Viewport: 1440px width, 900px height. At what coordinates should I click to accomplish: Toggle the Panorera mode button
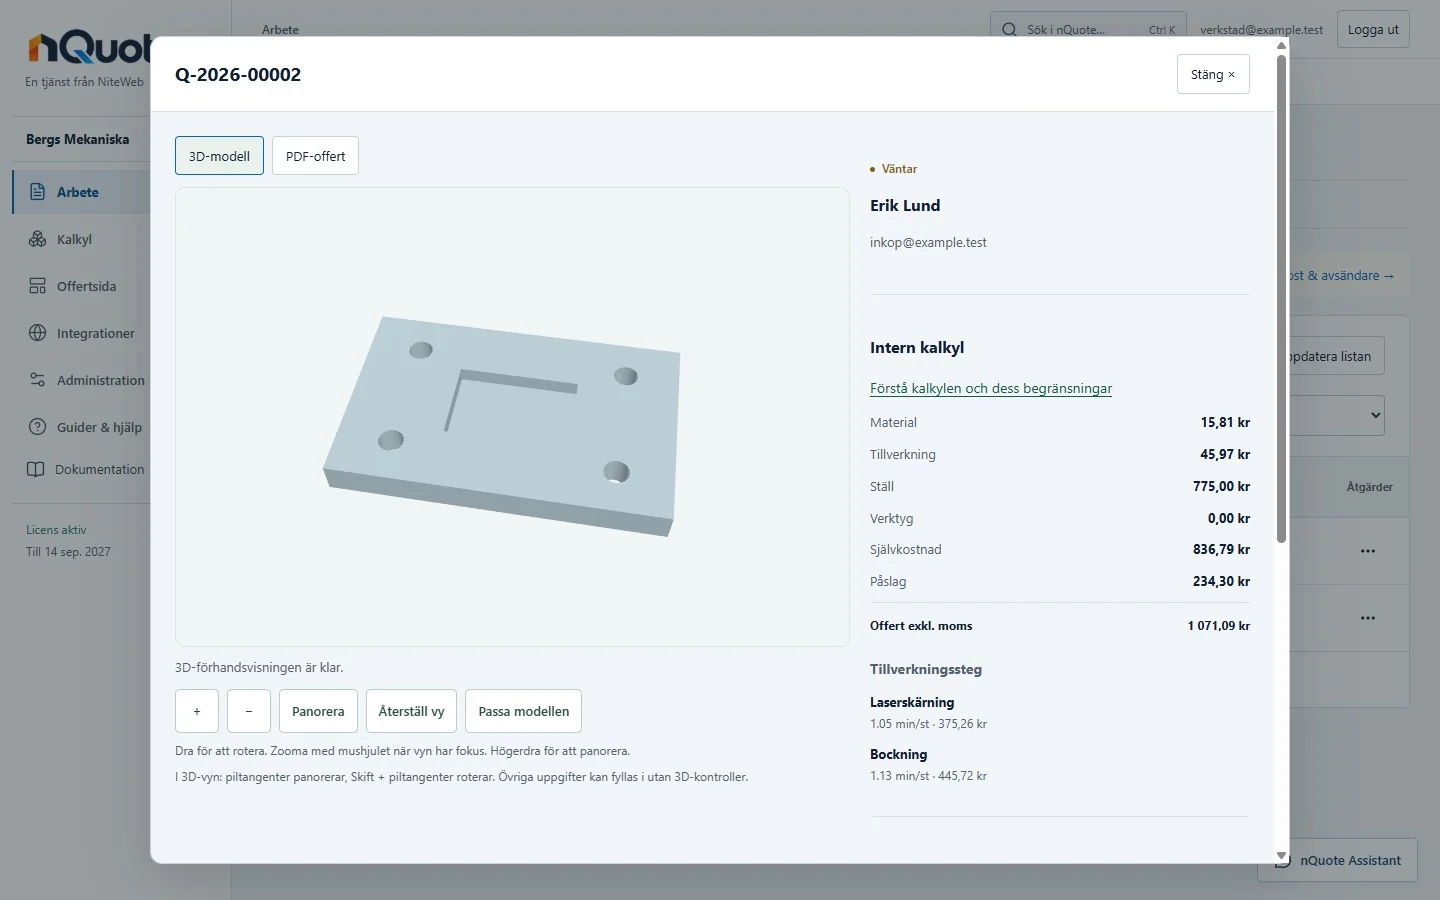tap(318, 711)
